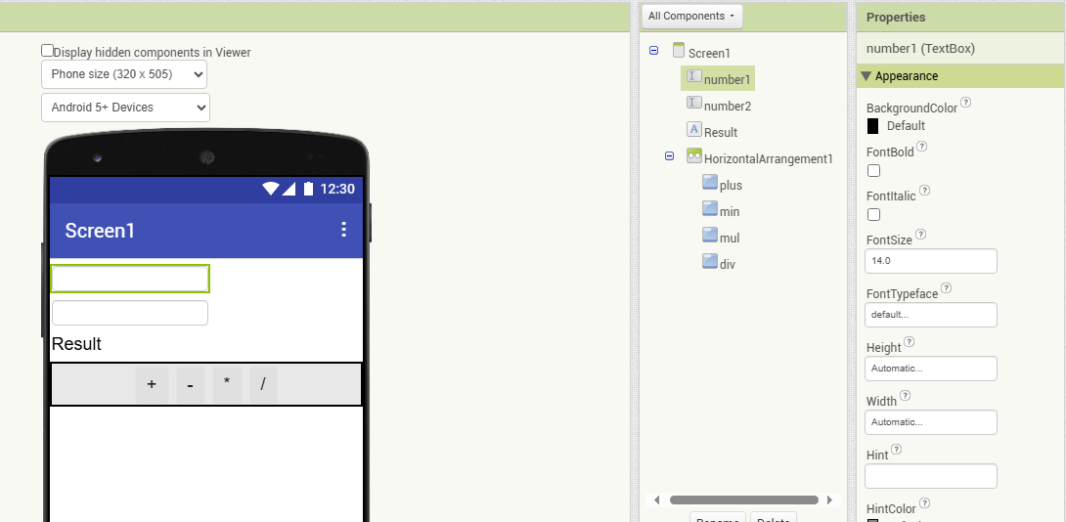Image resolution: width=1066 pixels, height=522 pixels.
Task: Enable Display hidden components in Viewer
Action: (47, 50)
